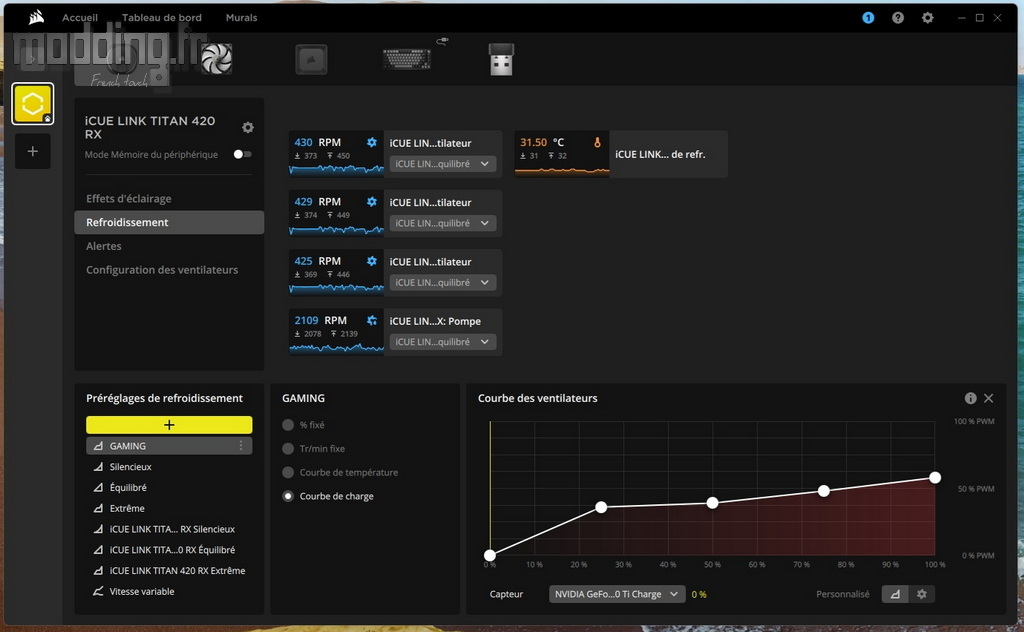The height and width of the screenshot is (632, 1024).
Task: Open preset dropdown for 430 RPM fan
Action: pyautogui.click(x=443, y=164)
